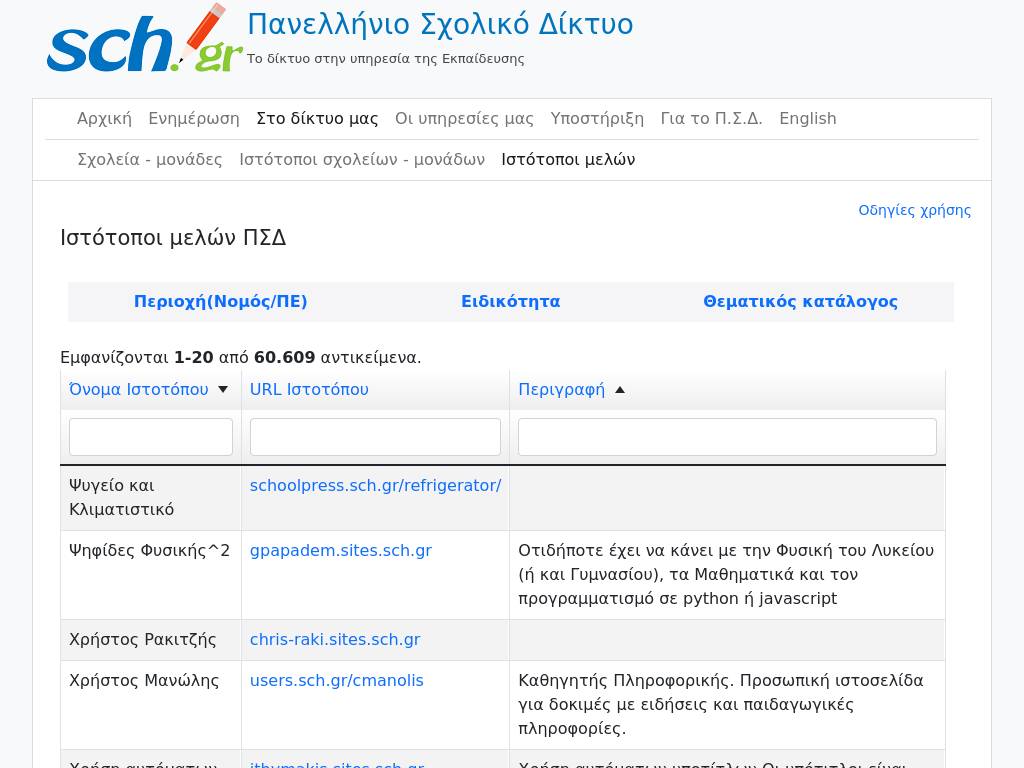This screenshot has width=1024, height=768.
Task: Expand the Περιοχή(Νομός/ΠΕ) filter
Action: (221, 302)
